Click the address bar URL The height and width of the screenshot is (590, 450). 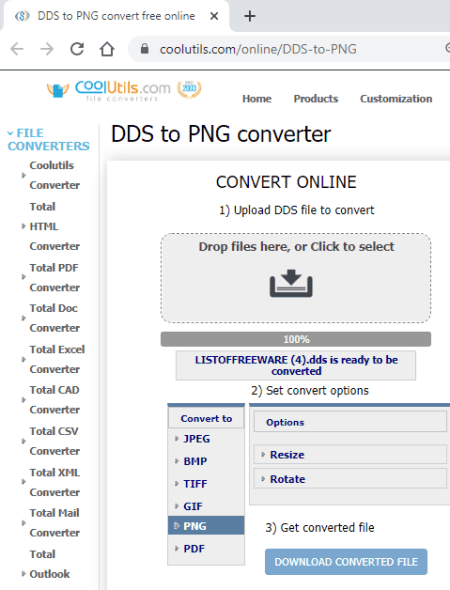point(258,49)
